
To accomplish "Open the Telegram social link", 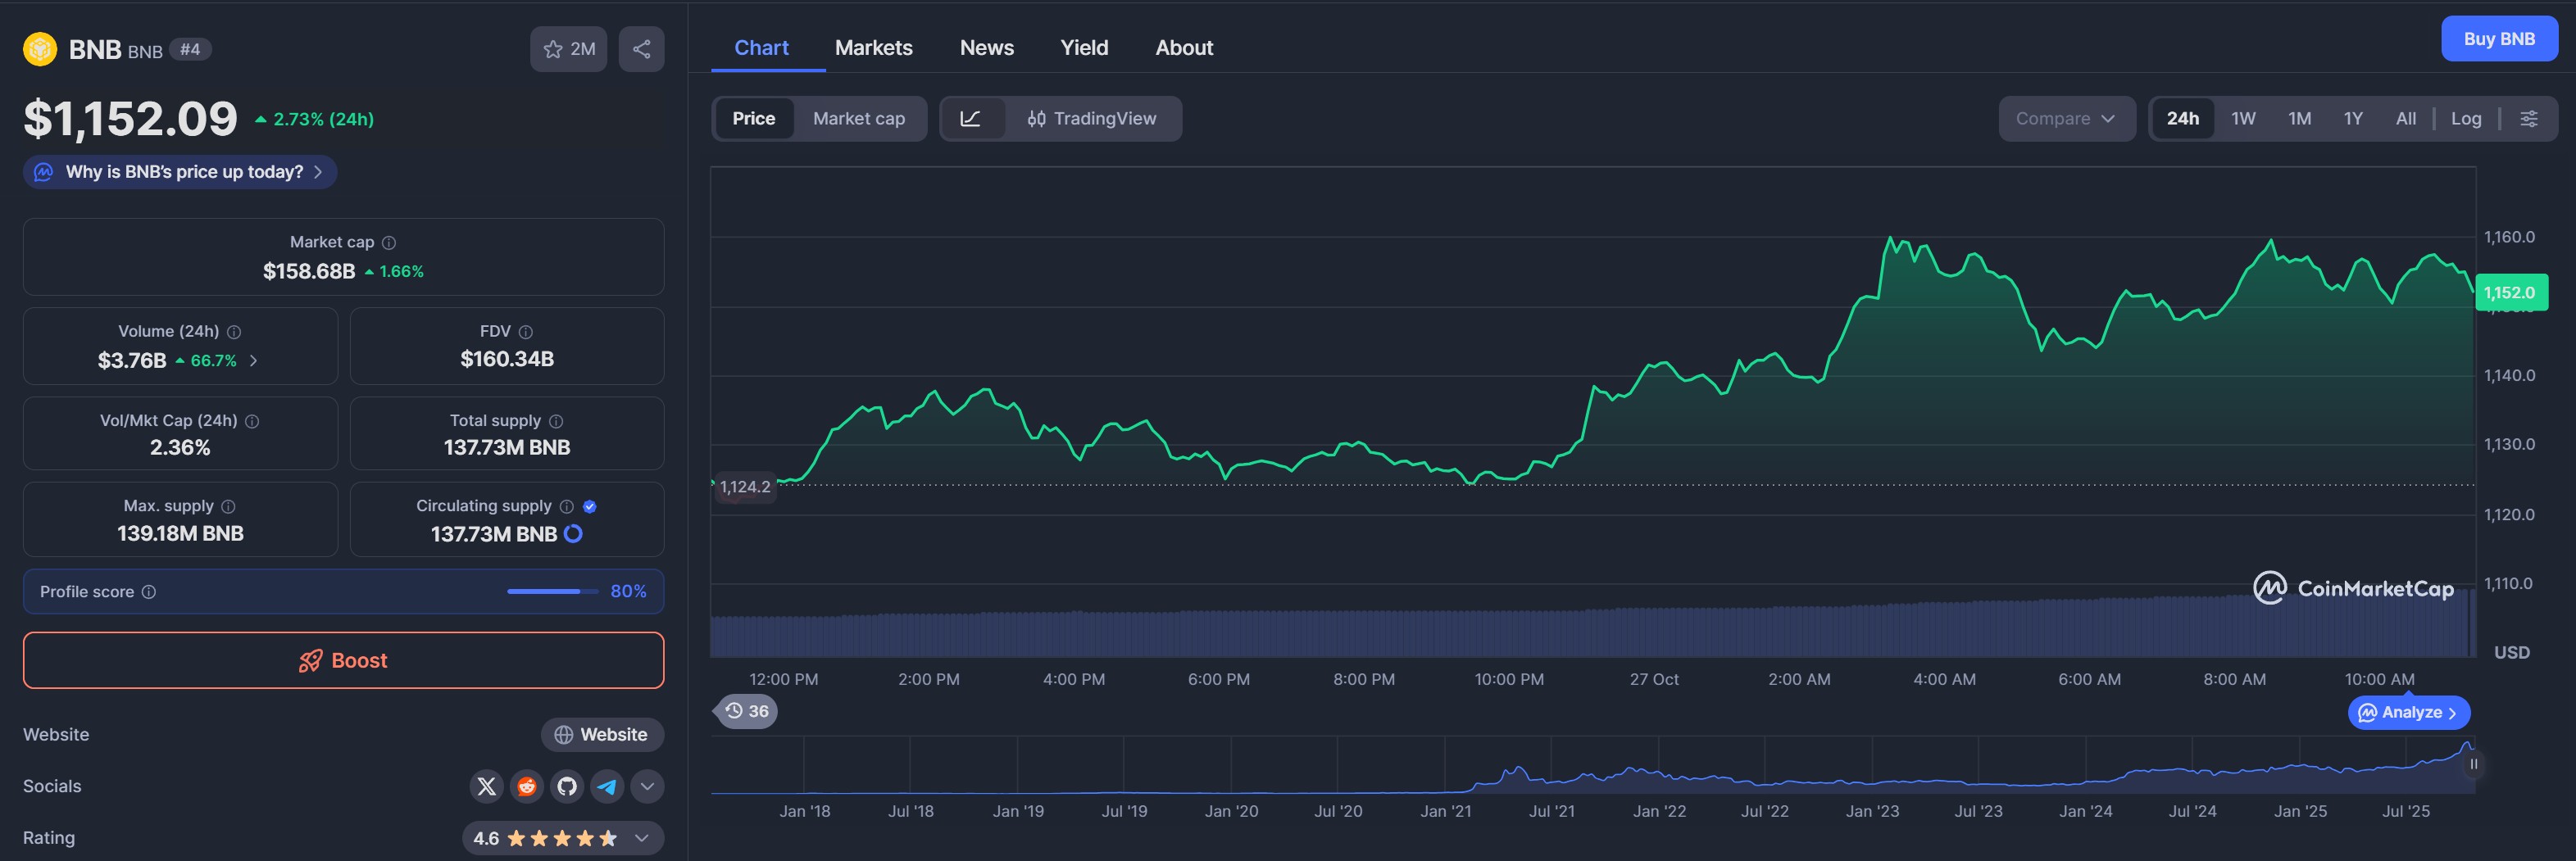I will 607,786.
